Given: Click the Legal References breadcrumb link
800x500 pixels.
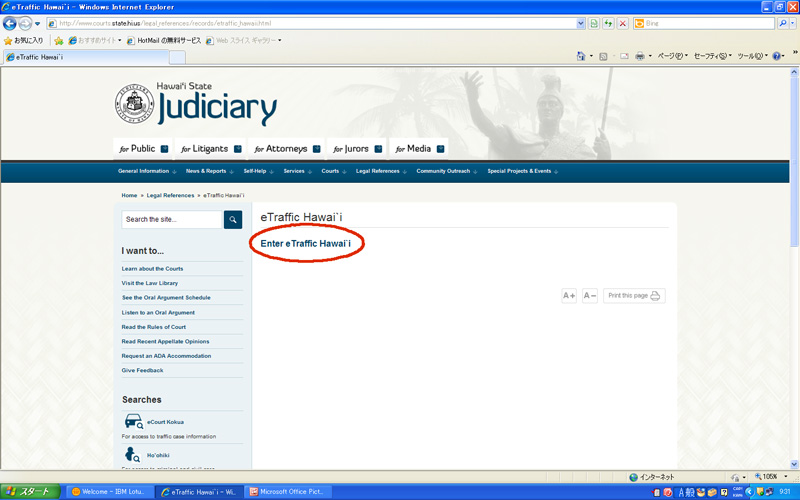Looking at the screenshot, I should pyautogui.click(x=170, y=195).
